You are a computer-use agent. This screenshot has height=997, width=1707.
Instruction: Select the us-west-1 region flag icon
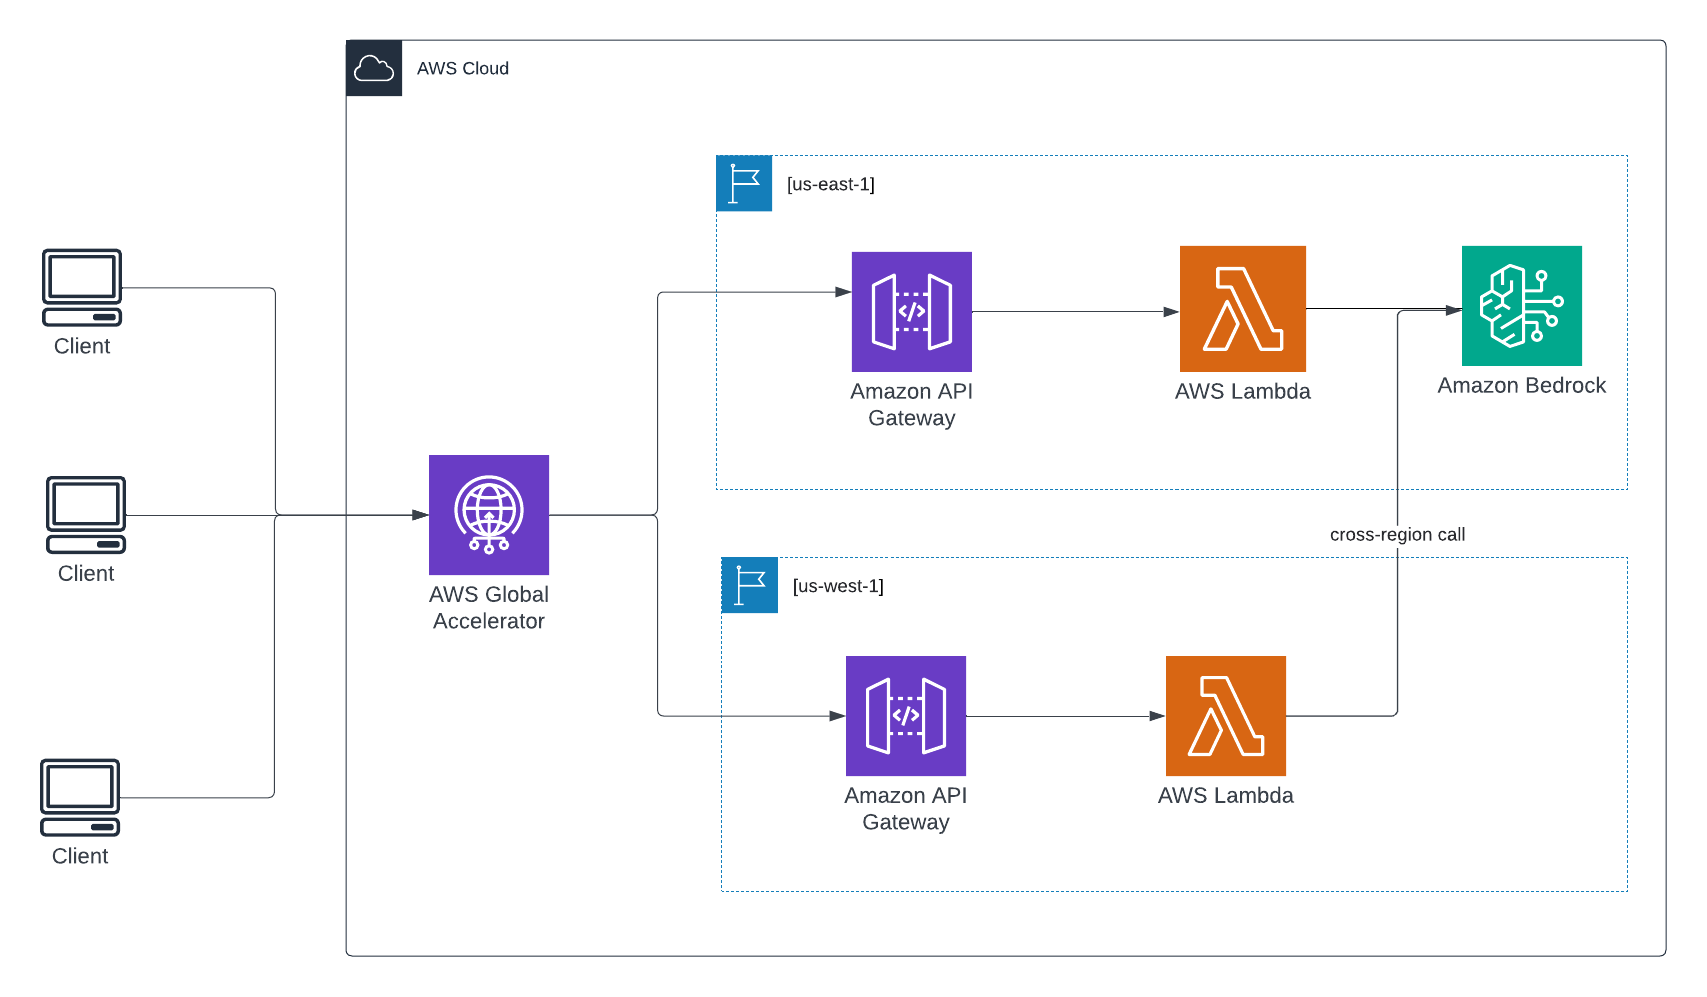point(750,585)
